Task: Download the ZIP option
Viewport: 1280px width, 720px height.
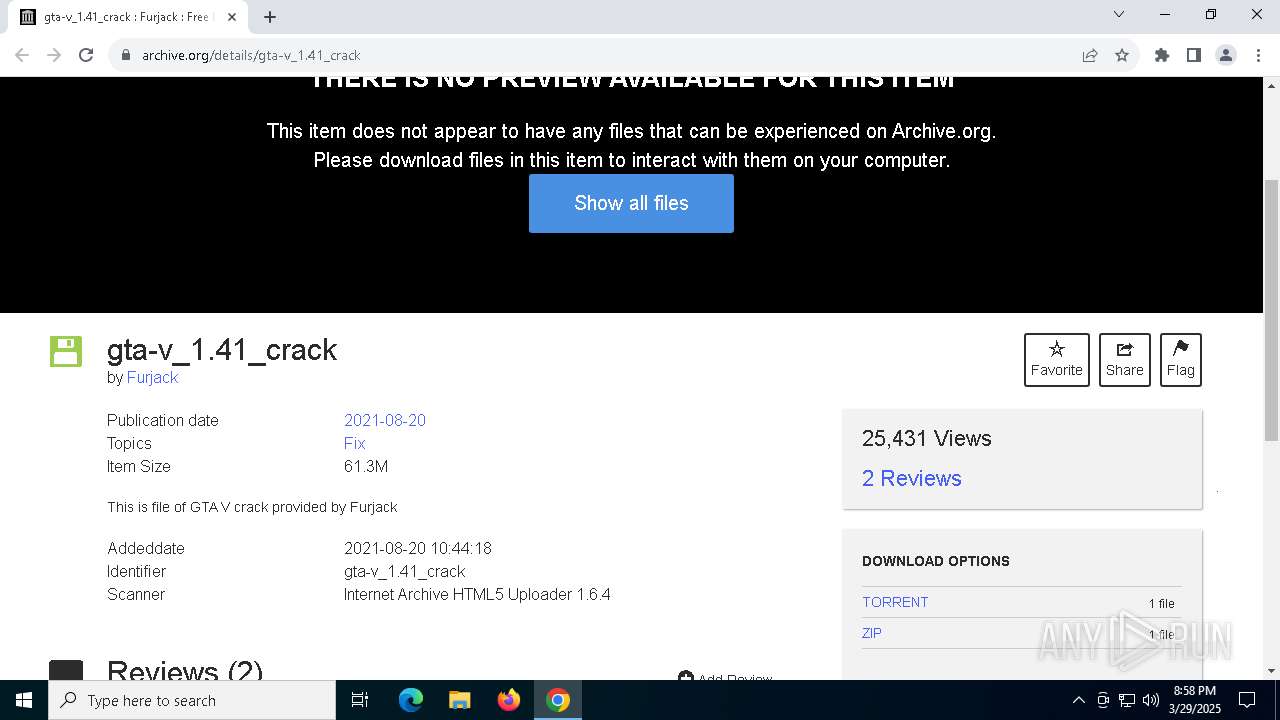Action: [872, 633]
